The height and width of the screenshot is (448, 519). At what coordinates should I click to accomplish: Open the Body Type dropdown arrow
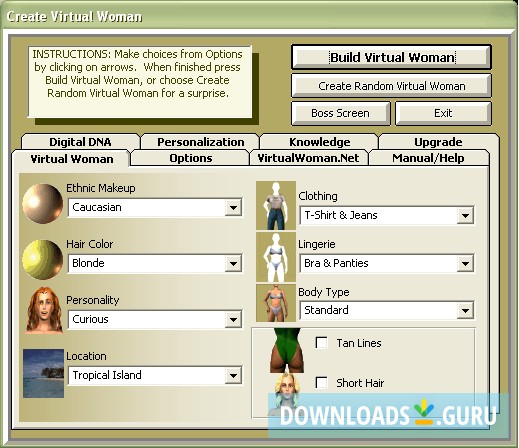(x=465, y=311)
